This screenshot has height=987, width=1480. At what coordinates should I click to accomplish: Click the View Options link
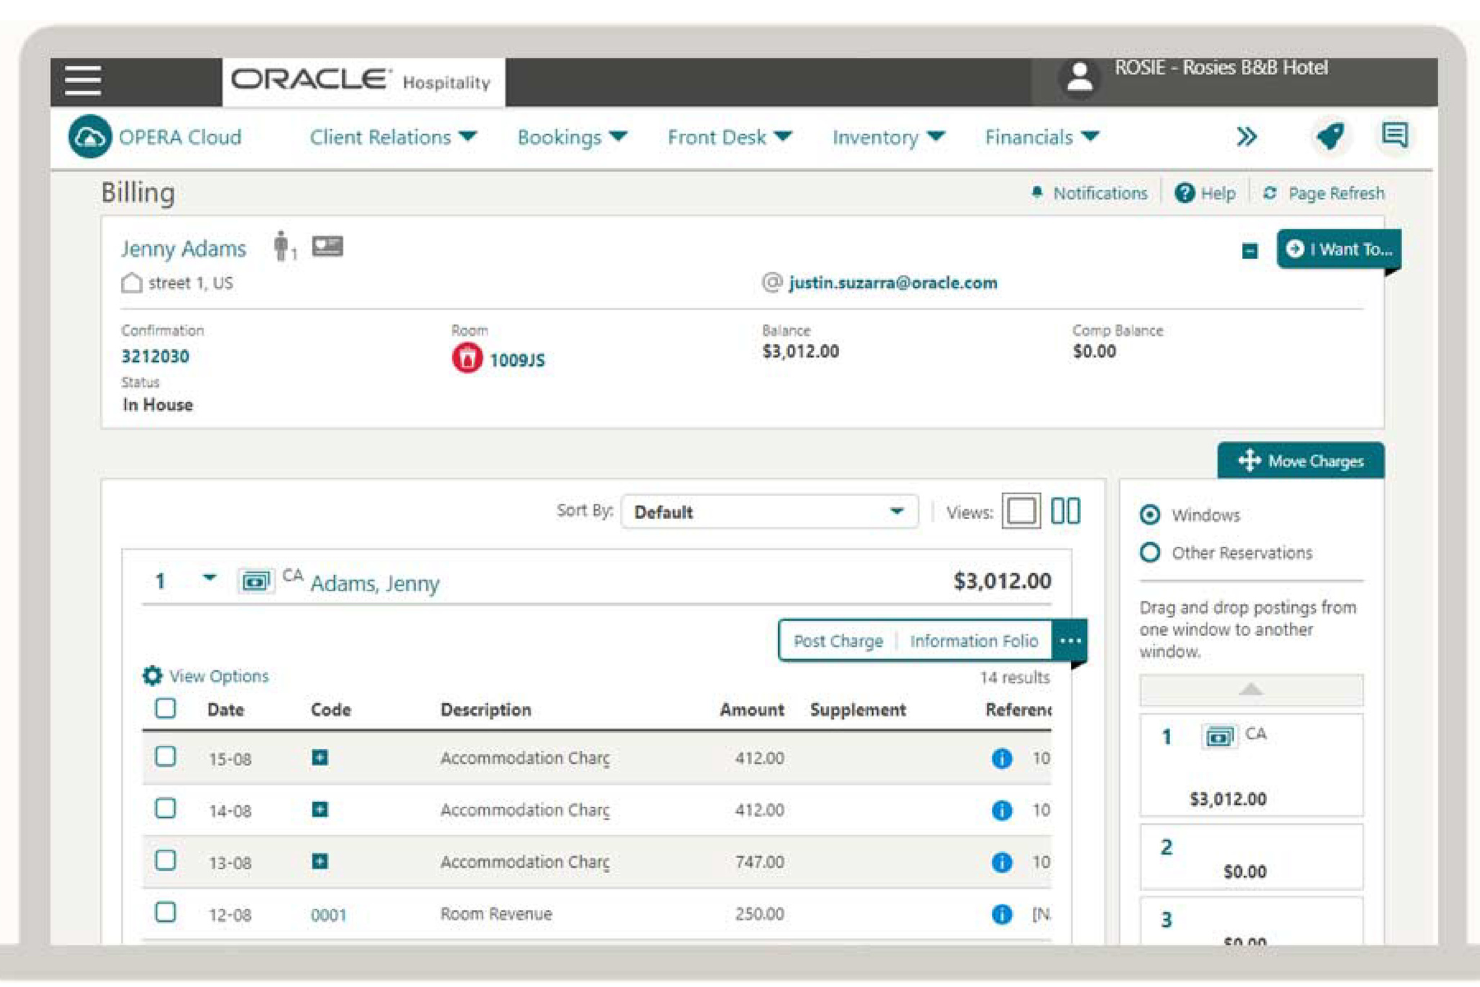(219, 677)
